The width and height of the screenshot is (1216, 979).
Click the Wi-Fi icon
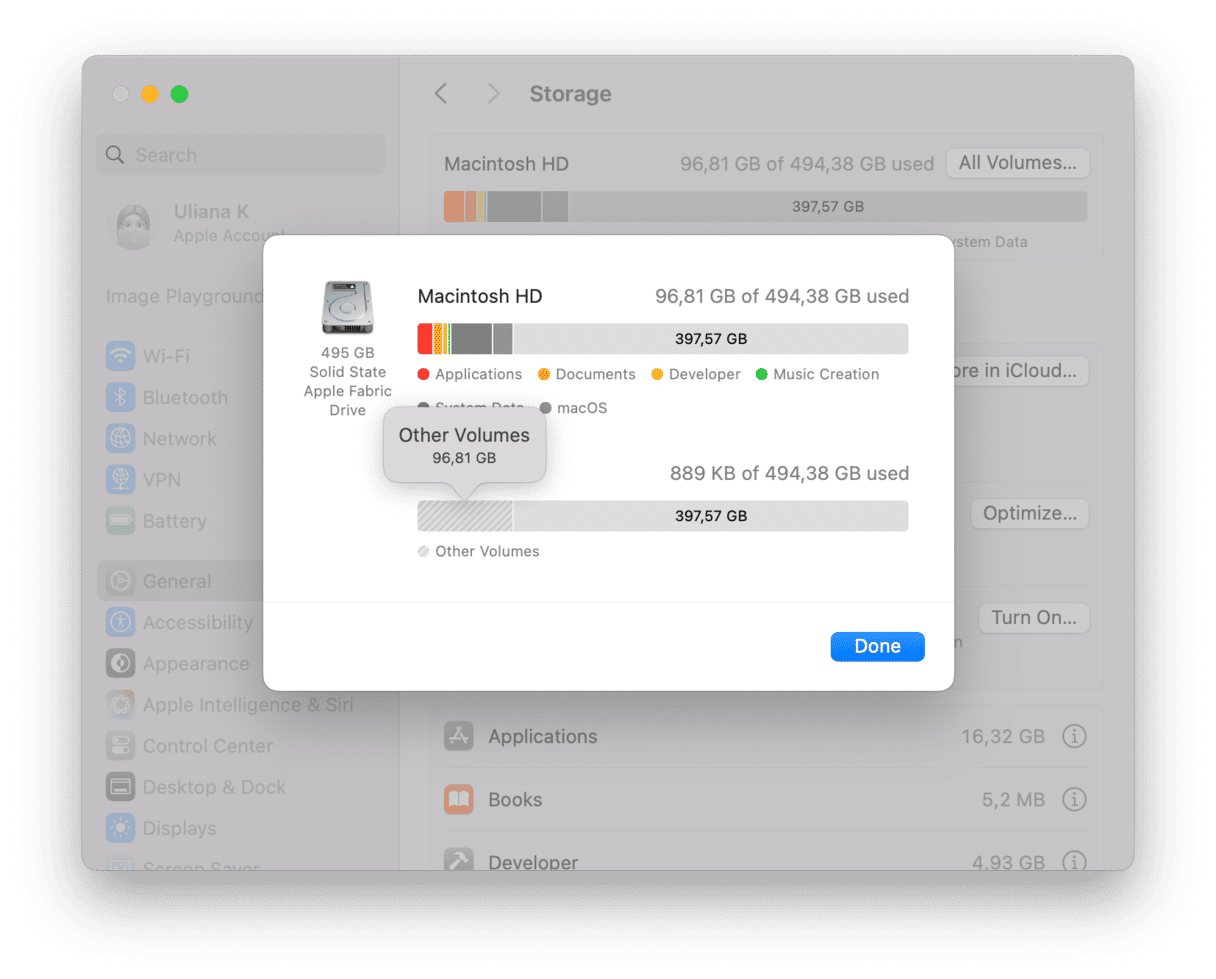(121, 356)
